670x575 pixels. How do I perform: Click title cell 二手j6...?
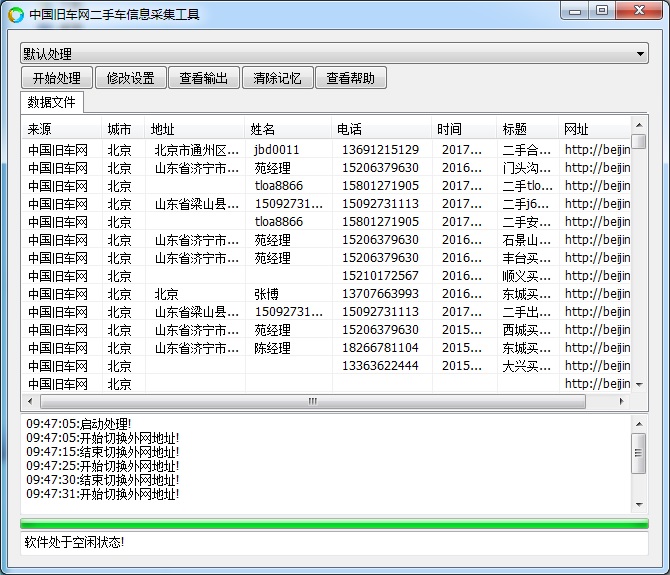pyautogui.click(x=526, y=204)
